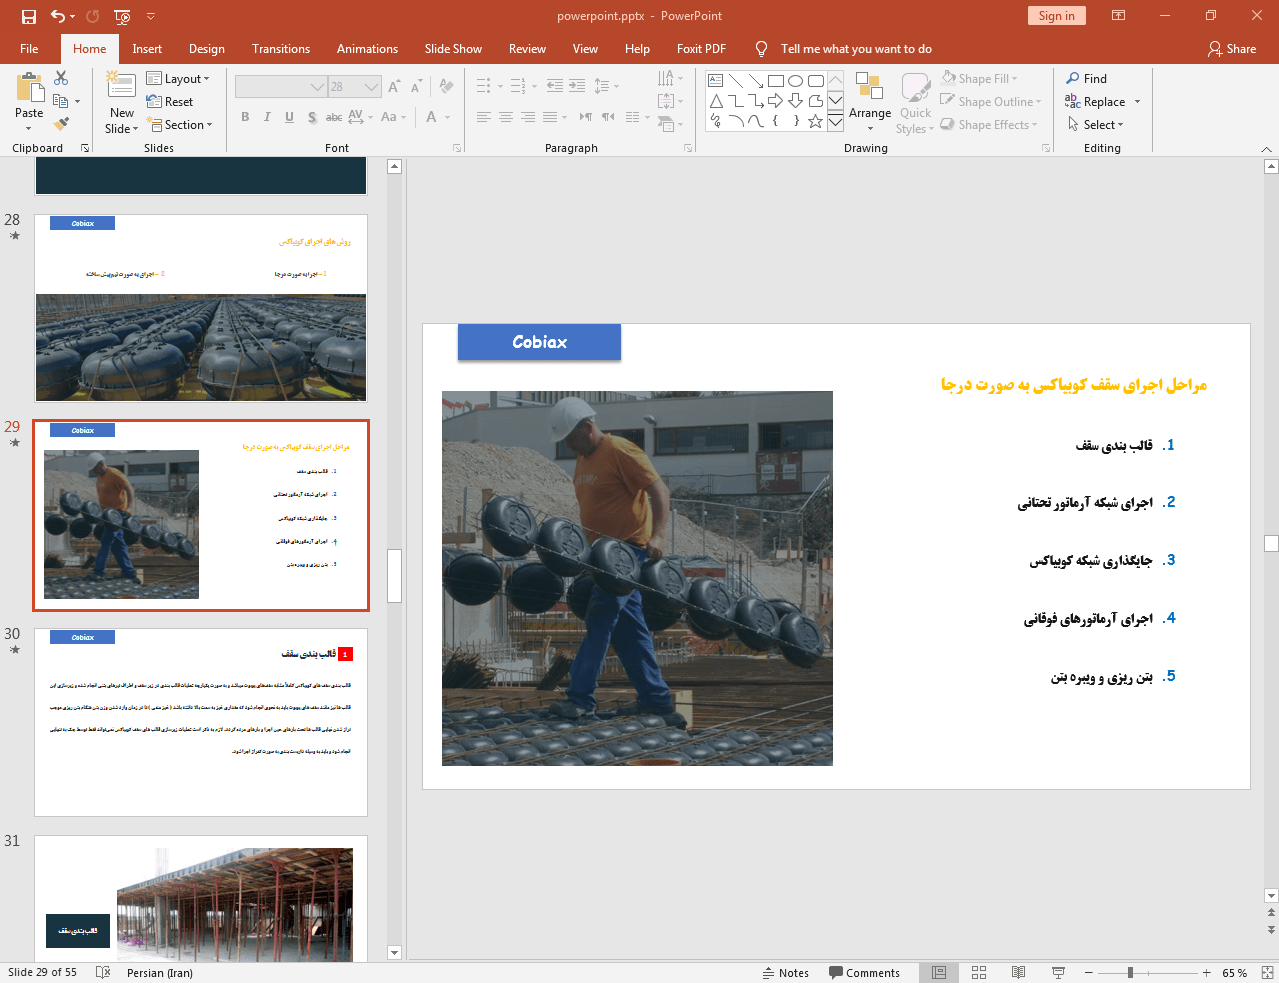The height and width of the screenshot is (983, 1279).
Task: Click the Format Painter brush icon
Action: [x=61, y=124]
